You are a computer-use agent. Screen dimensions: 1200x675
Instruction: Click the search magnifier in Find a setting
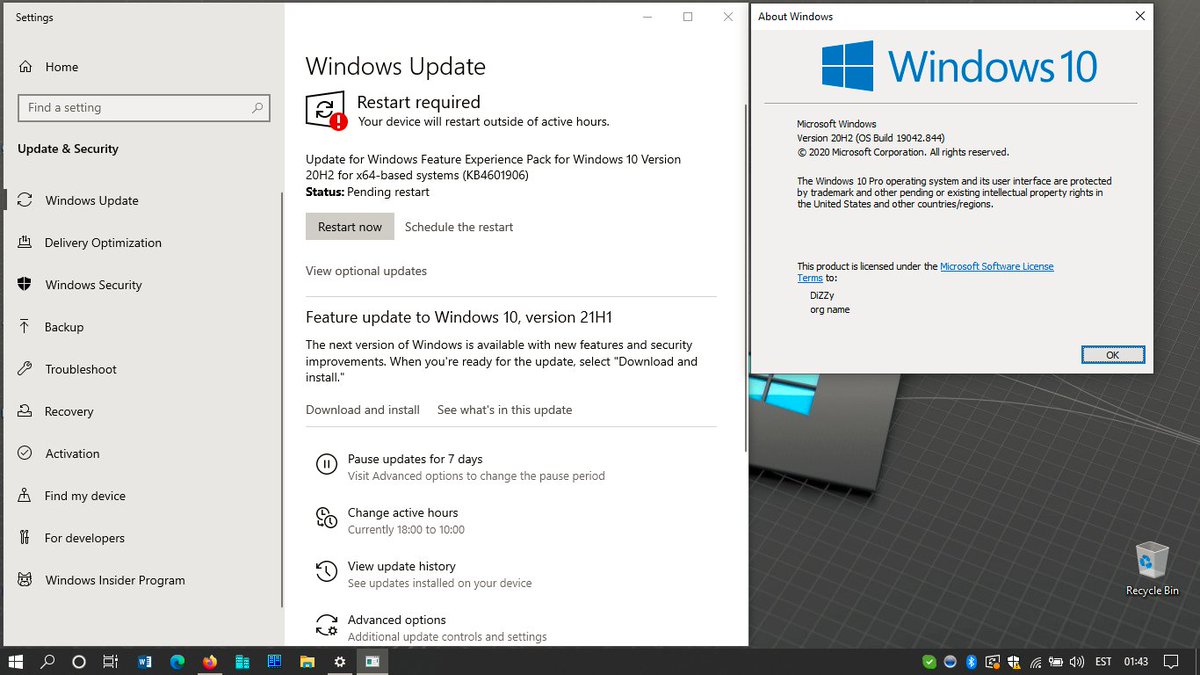click(258, 108)
